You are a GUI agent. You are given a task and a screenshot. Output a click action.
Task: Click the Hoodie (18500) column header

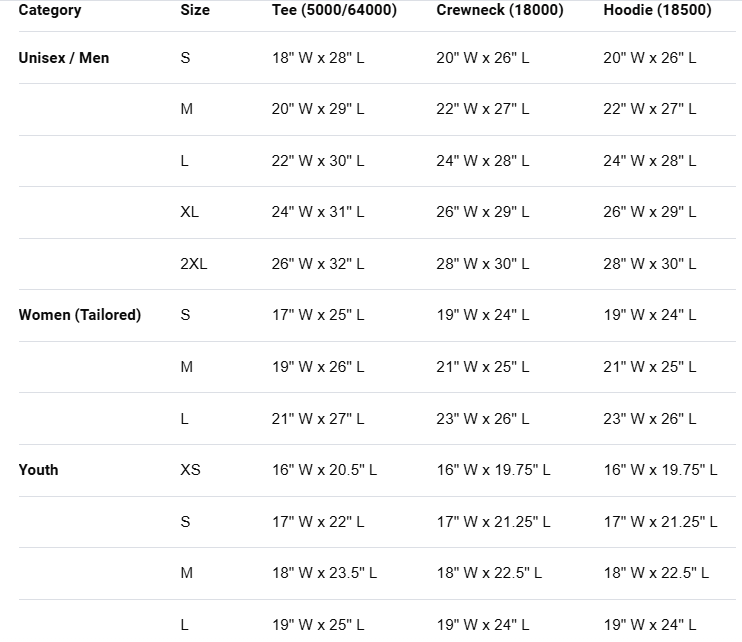pos(657,10)
